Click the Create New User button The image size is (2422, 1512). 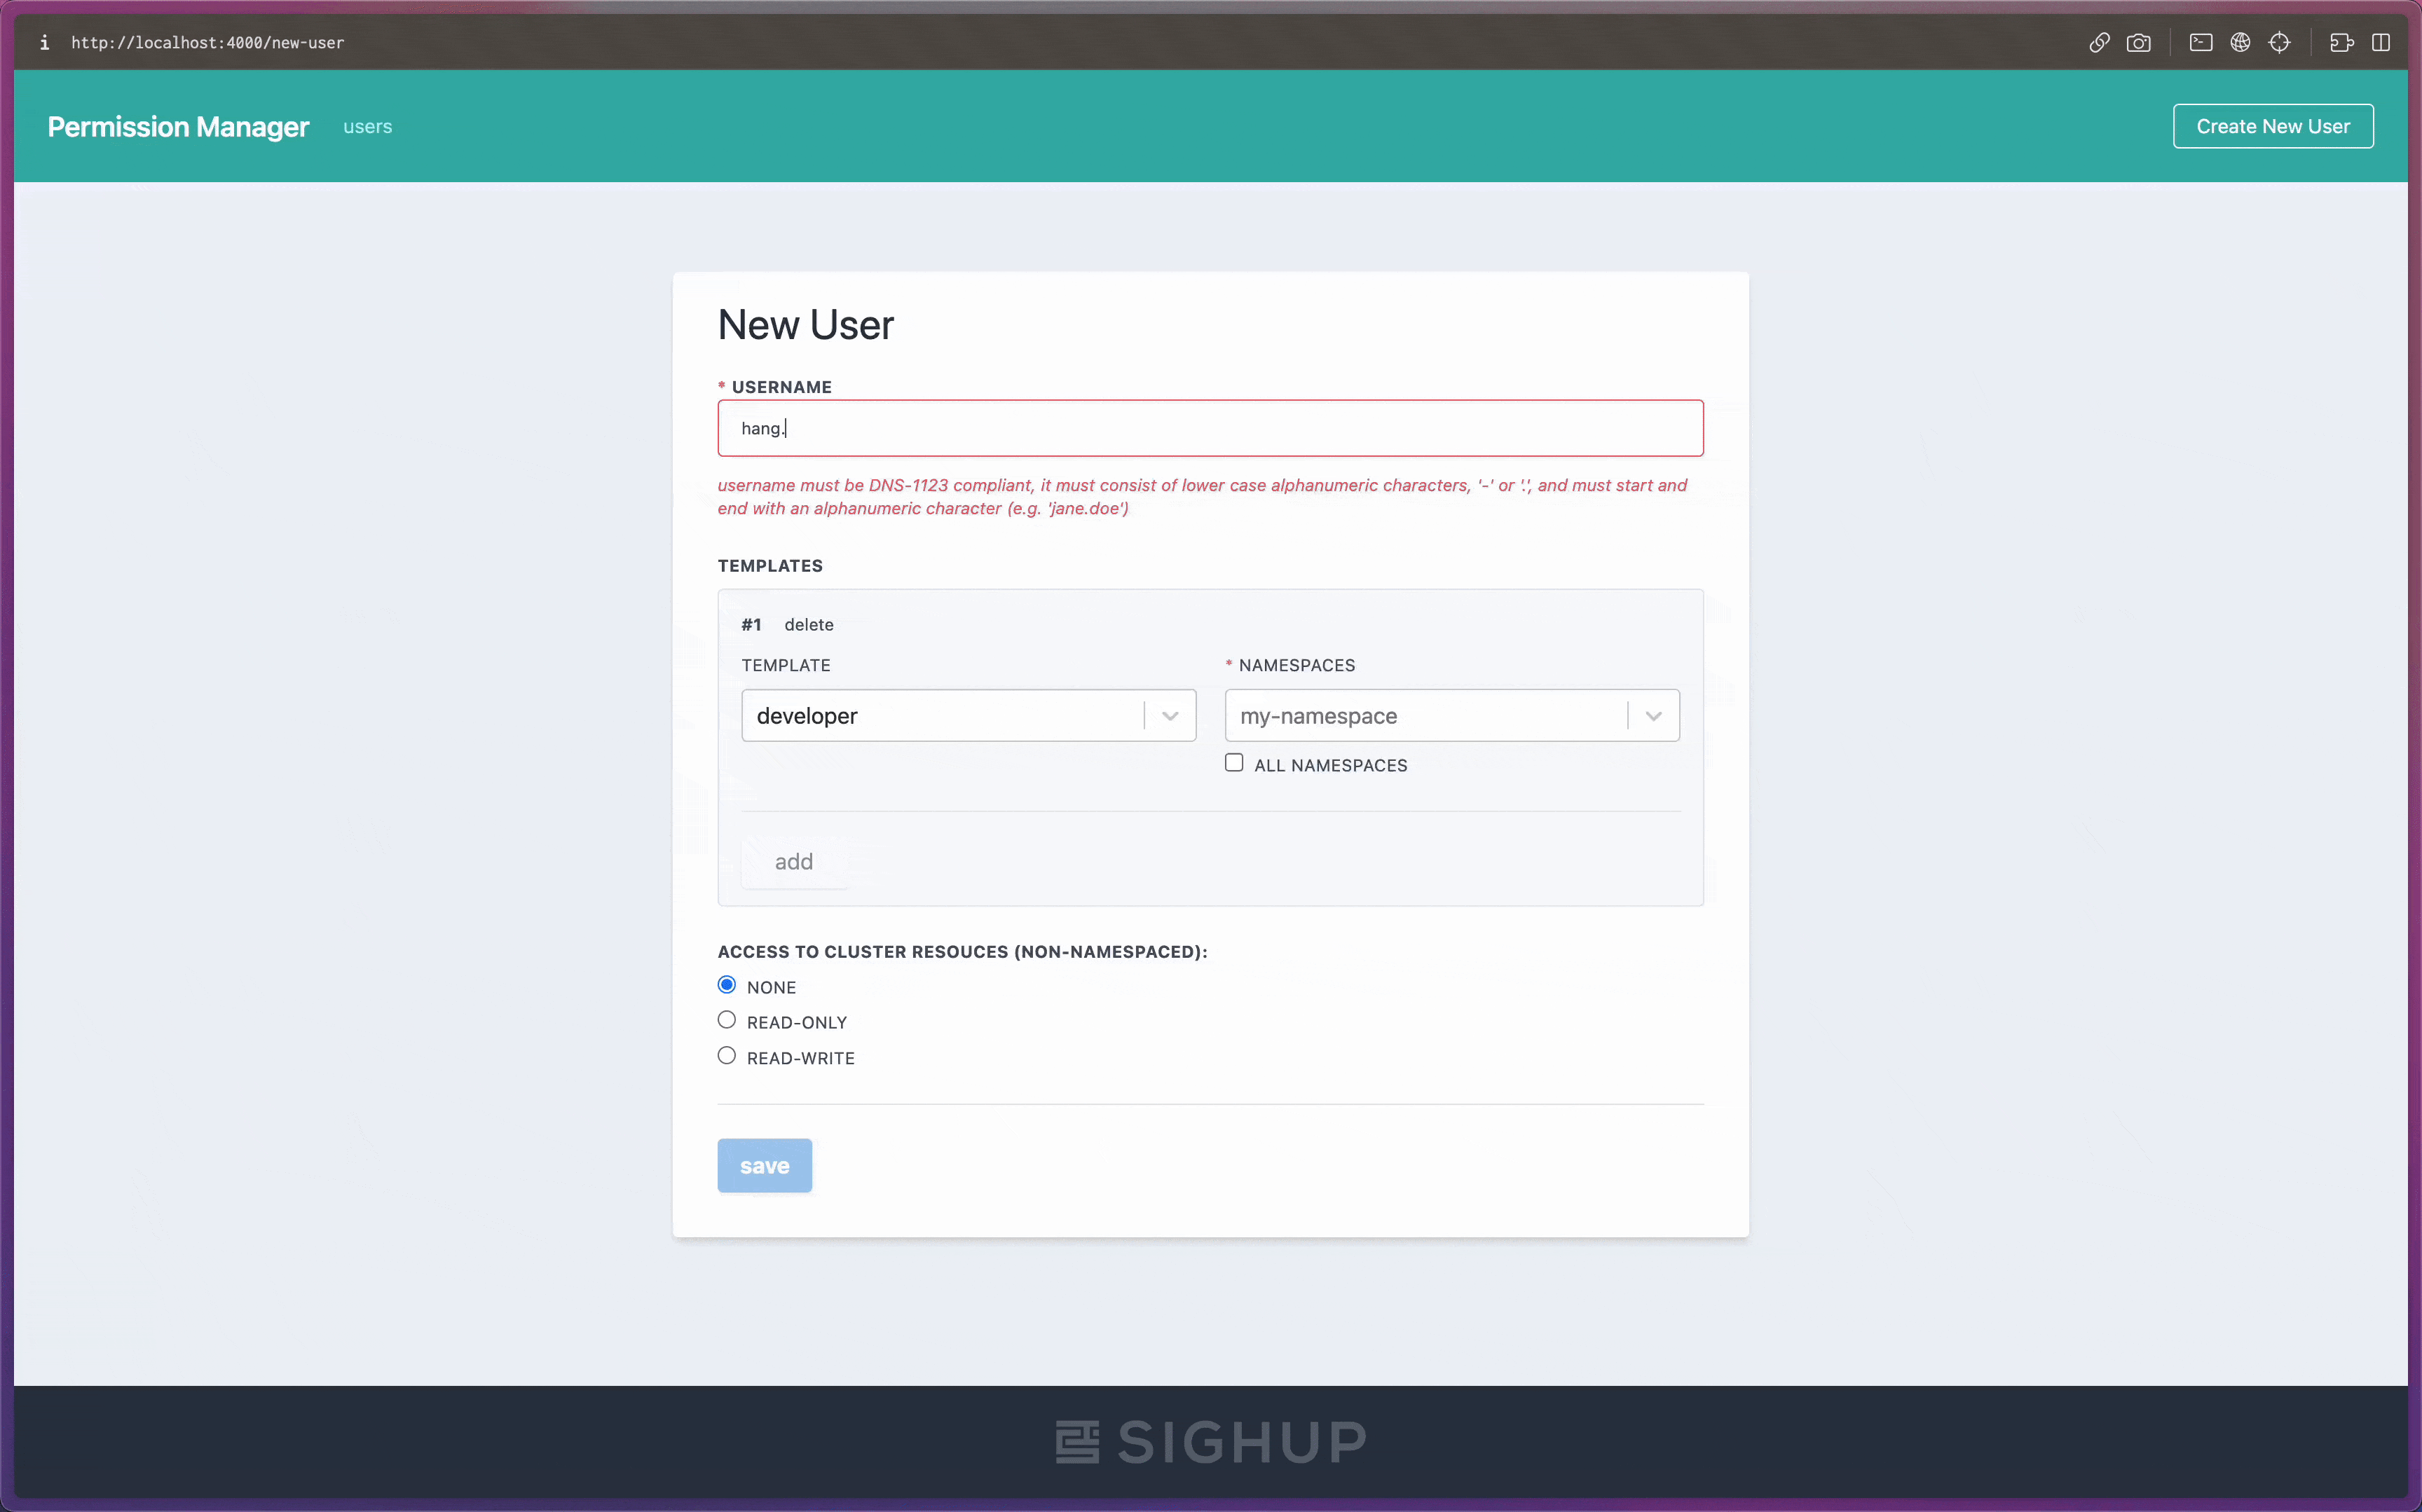click(2272, 125)
